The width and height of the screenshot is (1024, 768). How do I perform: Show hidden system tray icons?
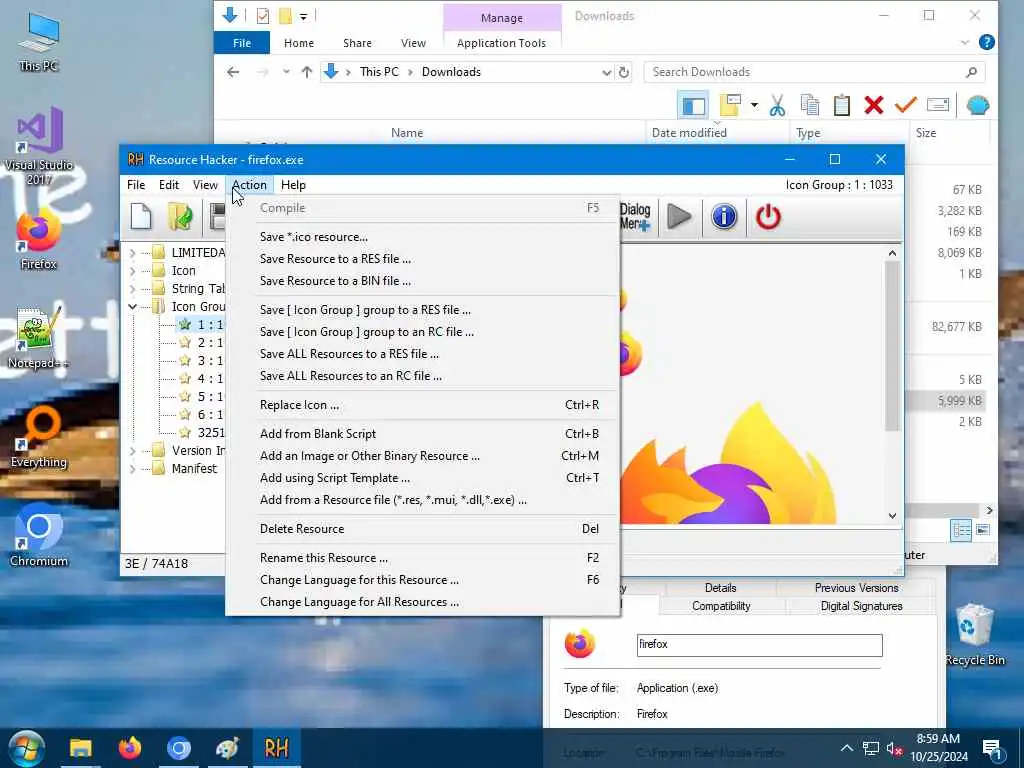[x=846, y=748]
